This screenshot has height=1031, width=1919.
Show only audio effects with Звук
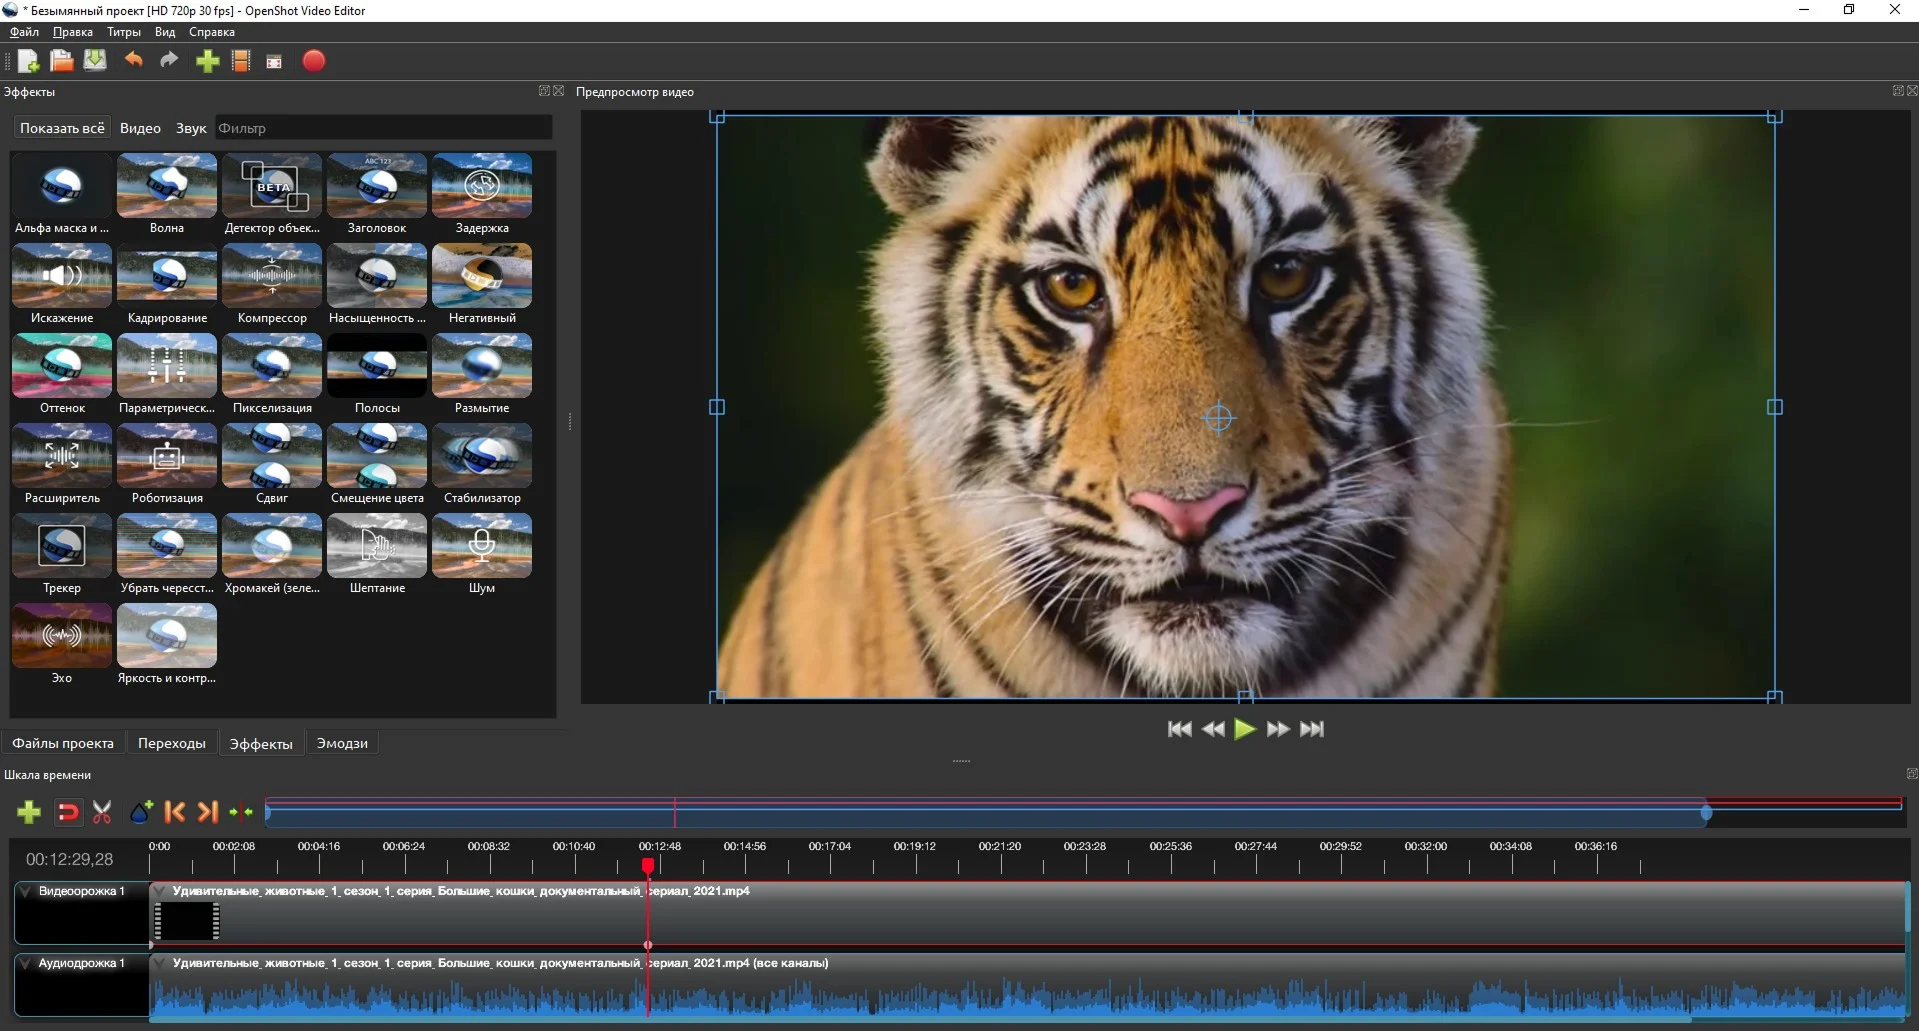pyautogui.click(x=190, y=128)
